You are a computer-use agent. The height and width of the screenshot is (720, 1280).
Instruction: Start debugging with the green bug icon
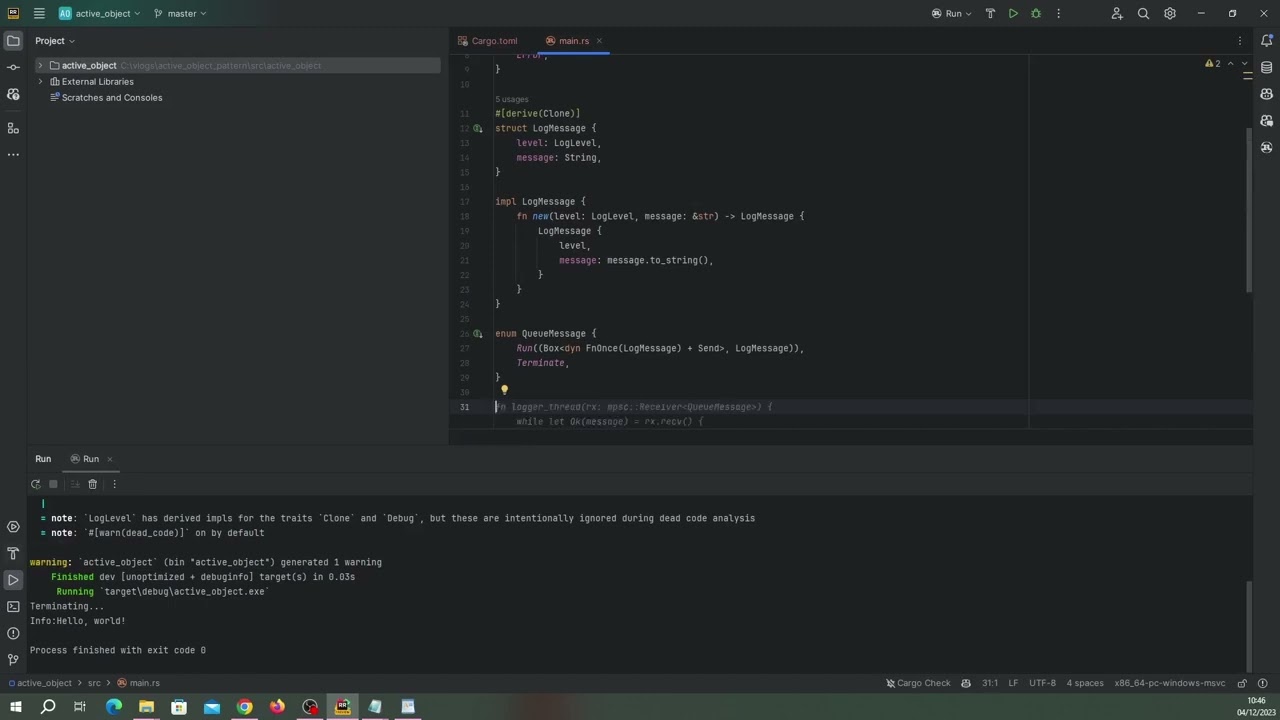coord(1036,13)
